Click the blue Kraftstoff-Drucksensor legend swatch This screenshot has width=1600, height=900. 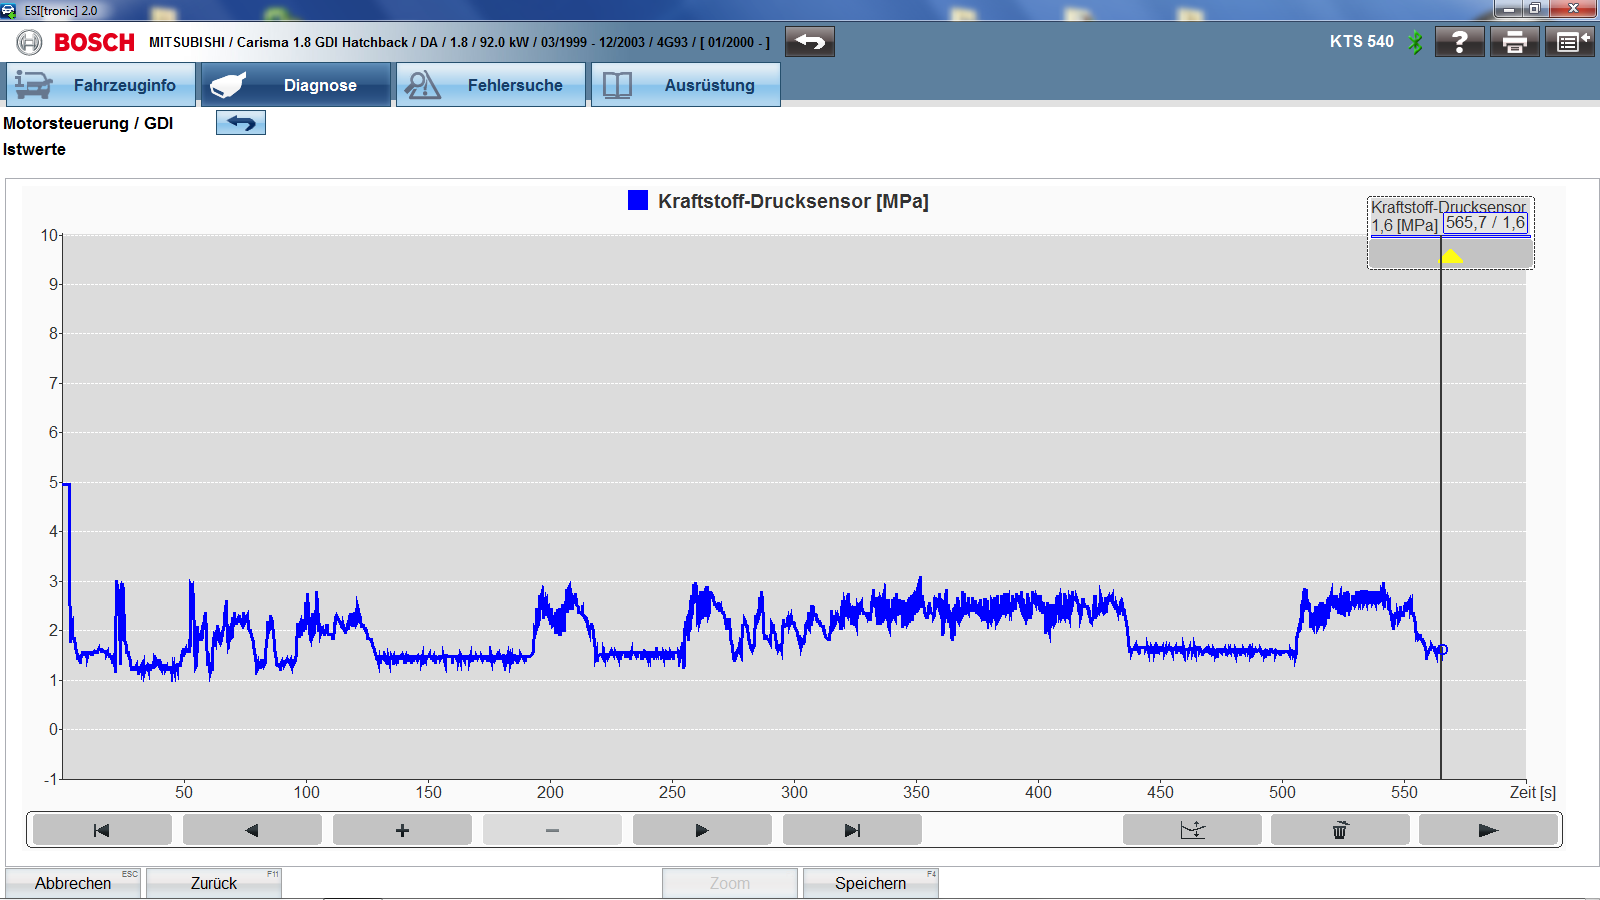tap(638, 201)
